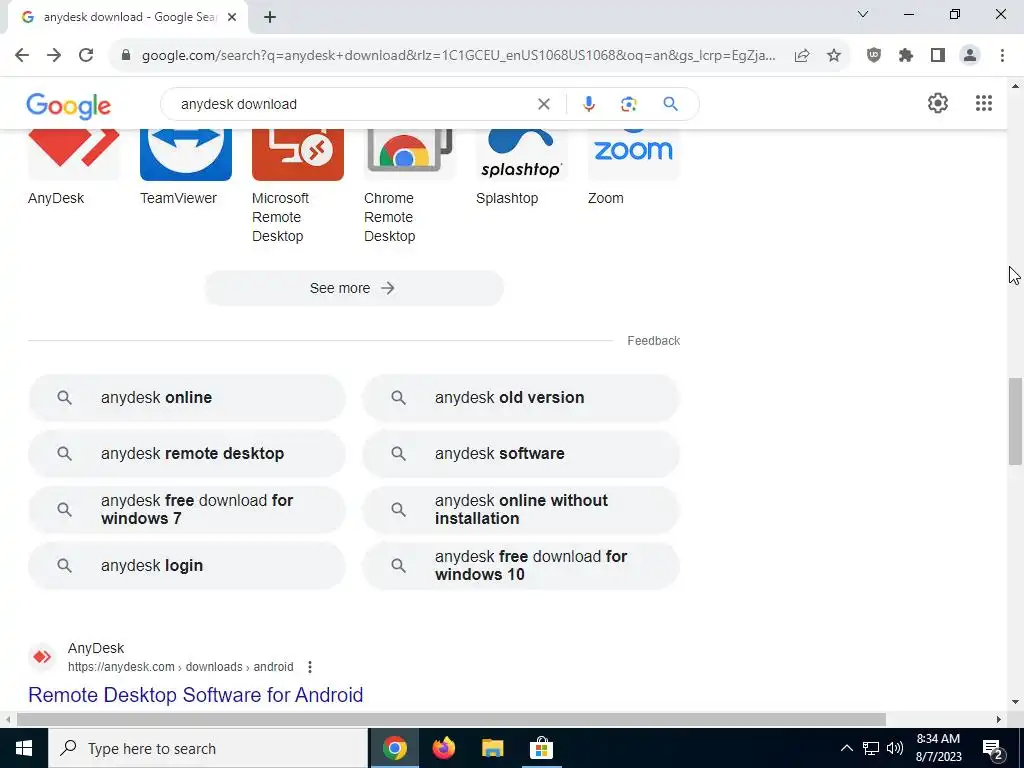Open Microsoft Store from the taskbar
The image size is (1024, 768).
coord(541,748)
